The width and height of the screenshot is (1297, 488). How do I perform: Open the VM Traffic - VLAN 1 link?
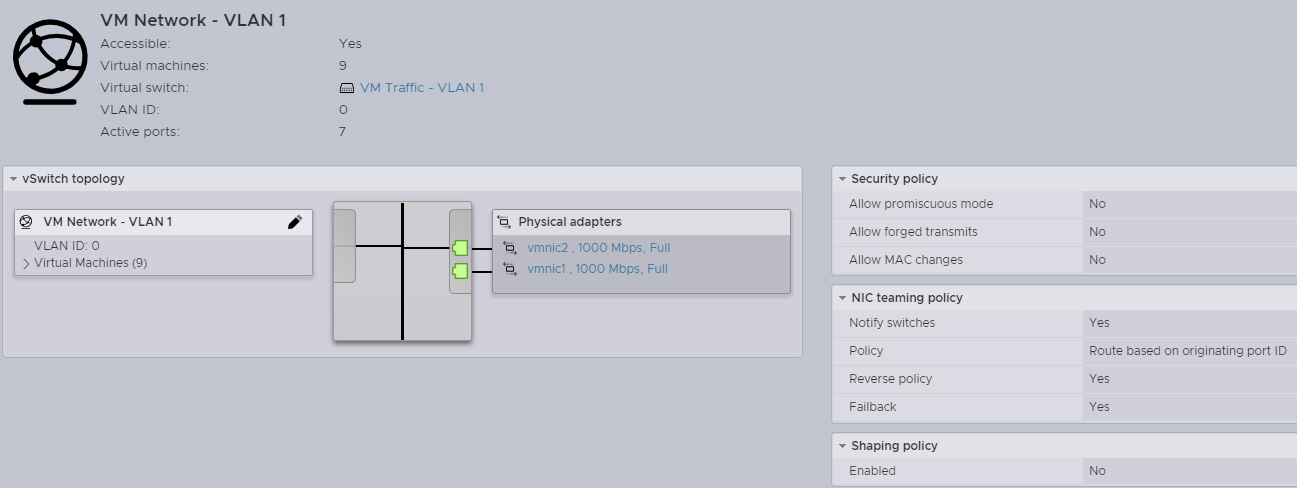pos(422,88)
